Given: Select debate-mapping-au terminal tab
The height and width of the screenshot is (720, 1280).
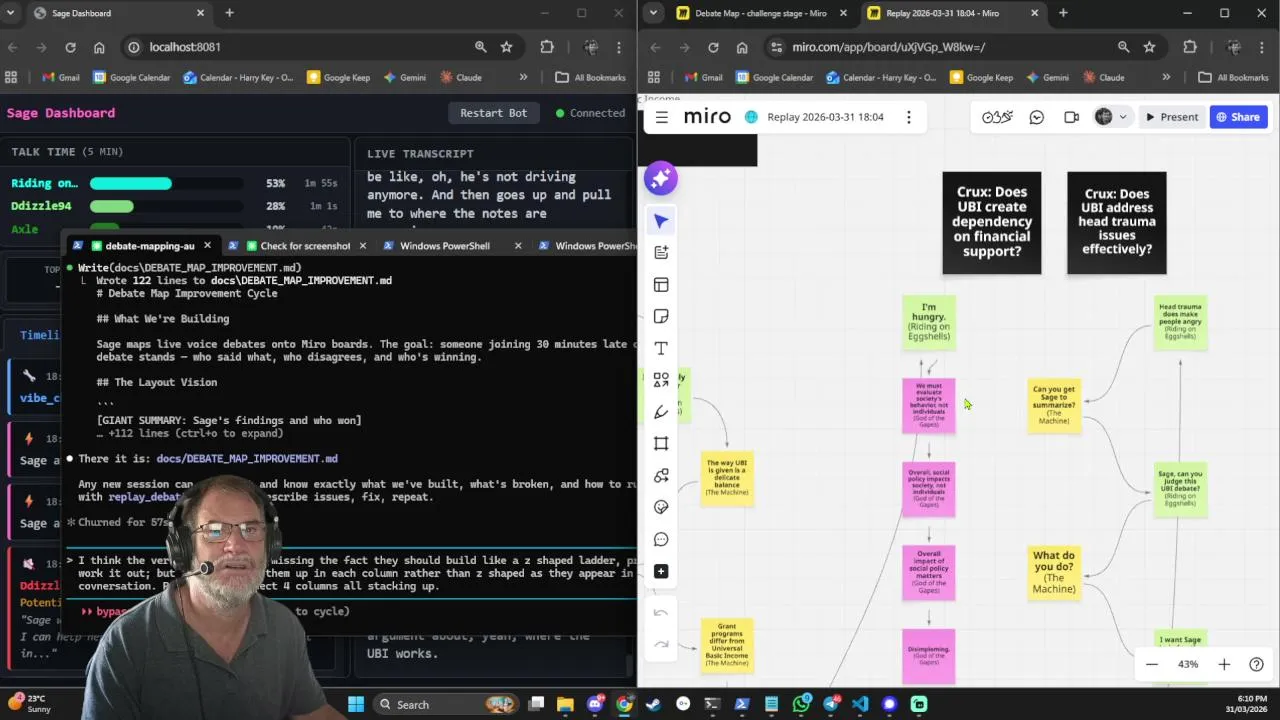Looking at the screenshot, I should click(150, 245).
